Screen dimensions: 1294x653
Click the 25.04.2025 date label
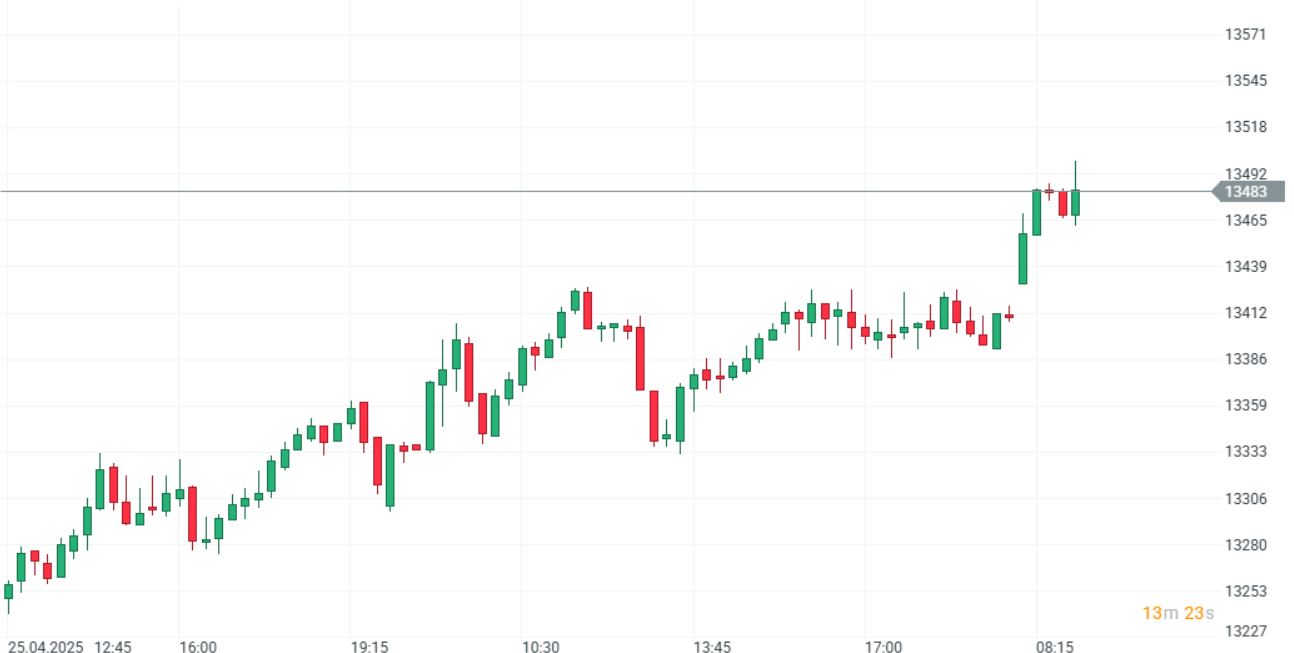[x=48, y=647]
